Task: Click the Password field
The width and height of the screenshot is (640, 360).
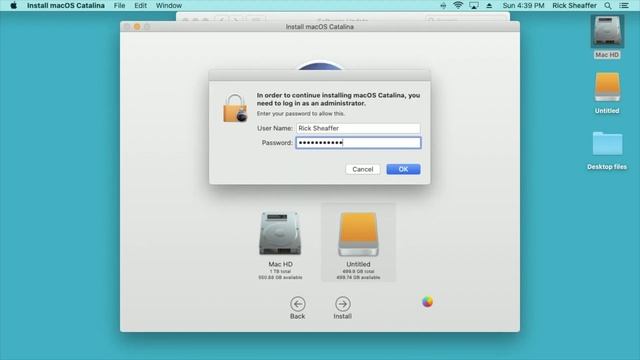Action: [358, 143]
